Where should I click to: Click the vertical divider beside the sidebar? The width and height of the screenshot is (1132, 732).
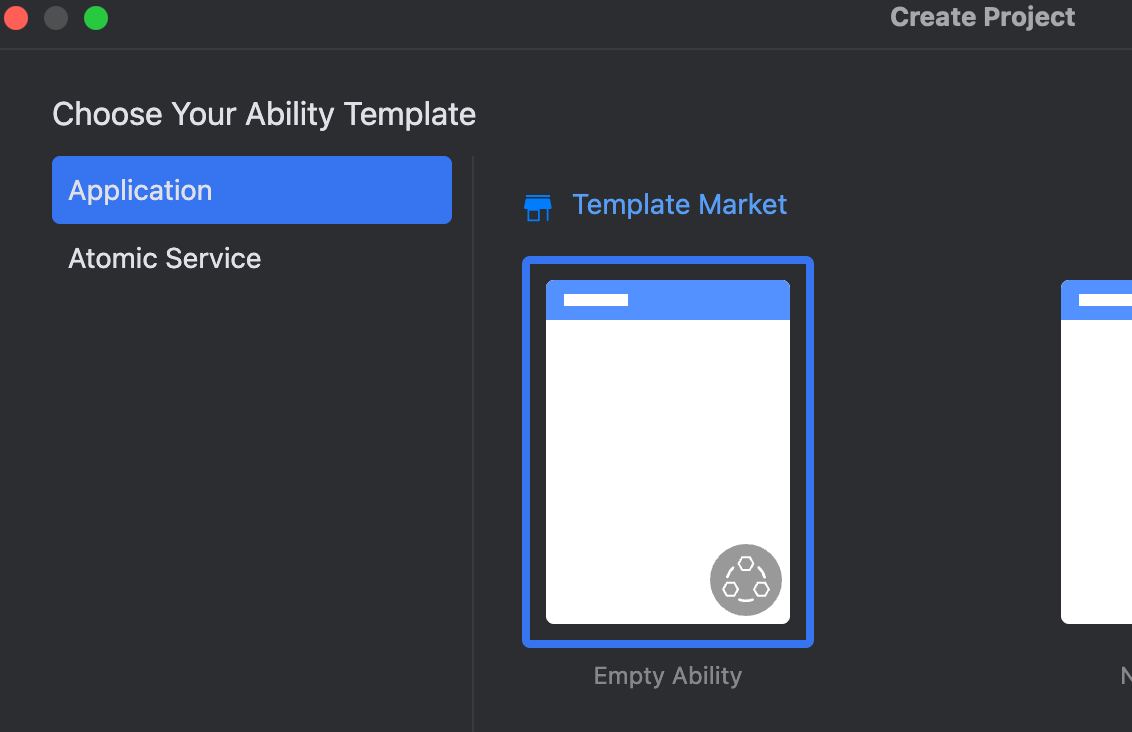tap(473, 440)
